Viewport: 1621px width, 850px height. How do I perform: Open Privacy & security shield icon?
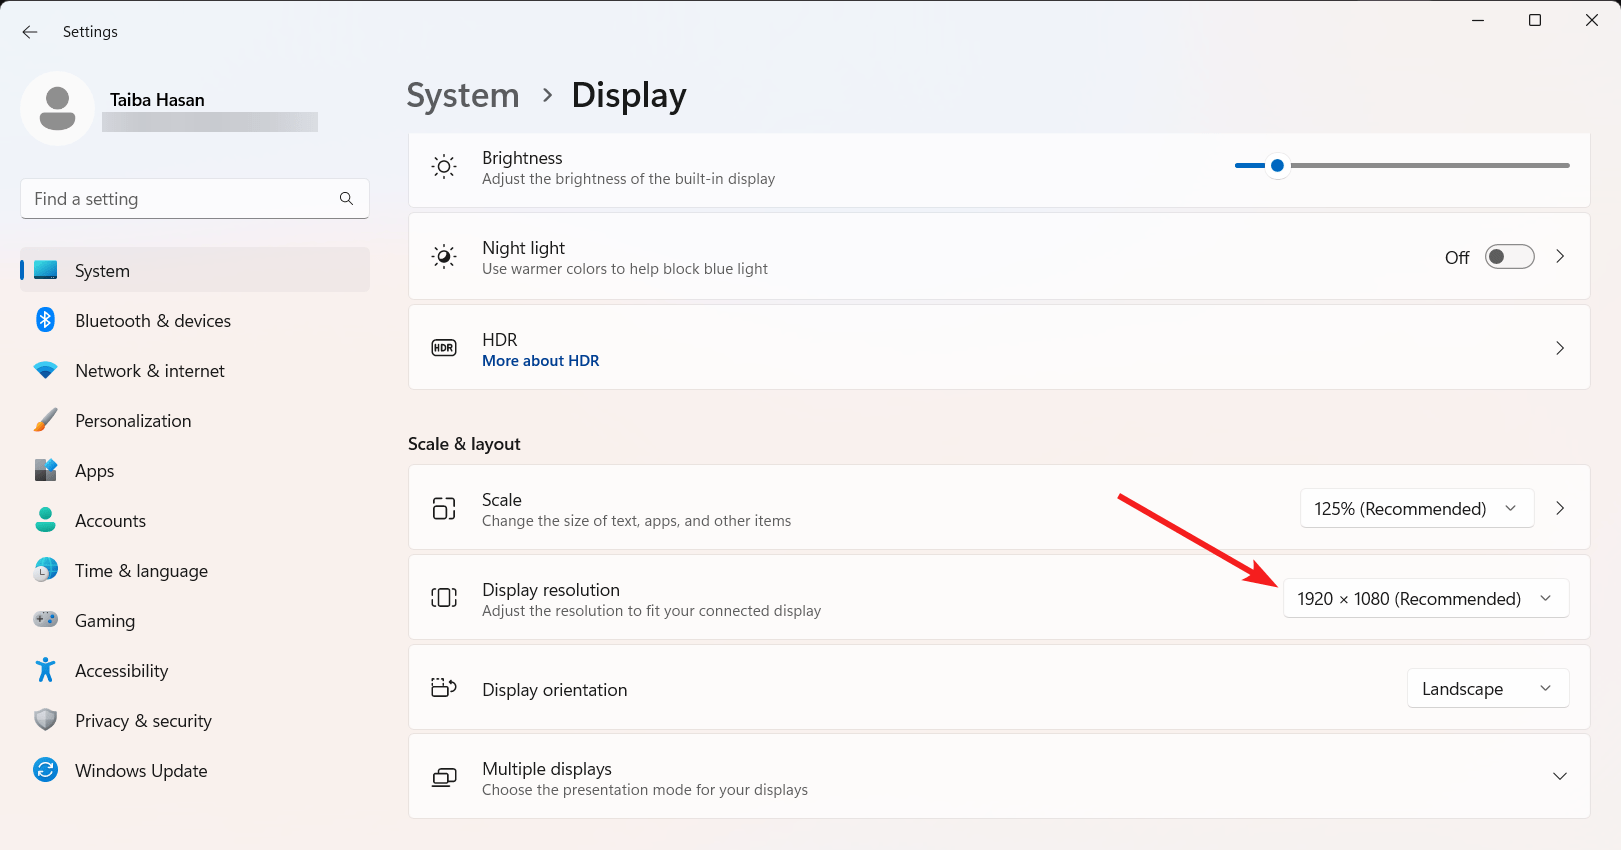pyautogui.click(x=45, y=720)
